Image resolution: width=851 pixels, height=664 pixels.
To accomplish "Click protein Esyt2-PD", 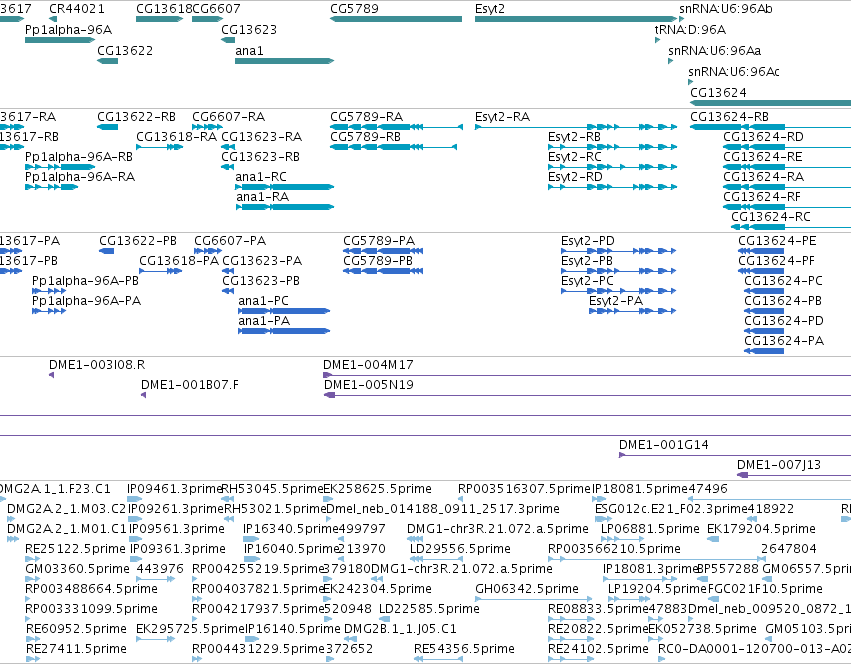I will 588,242.
